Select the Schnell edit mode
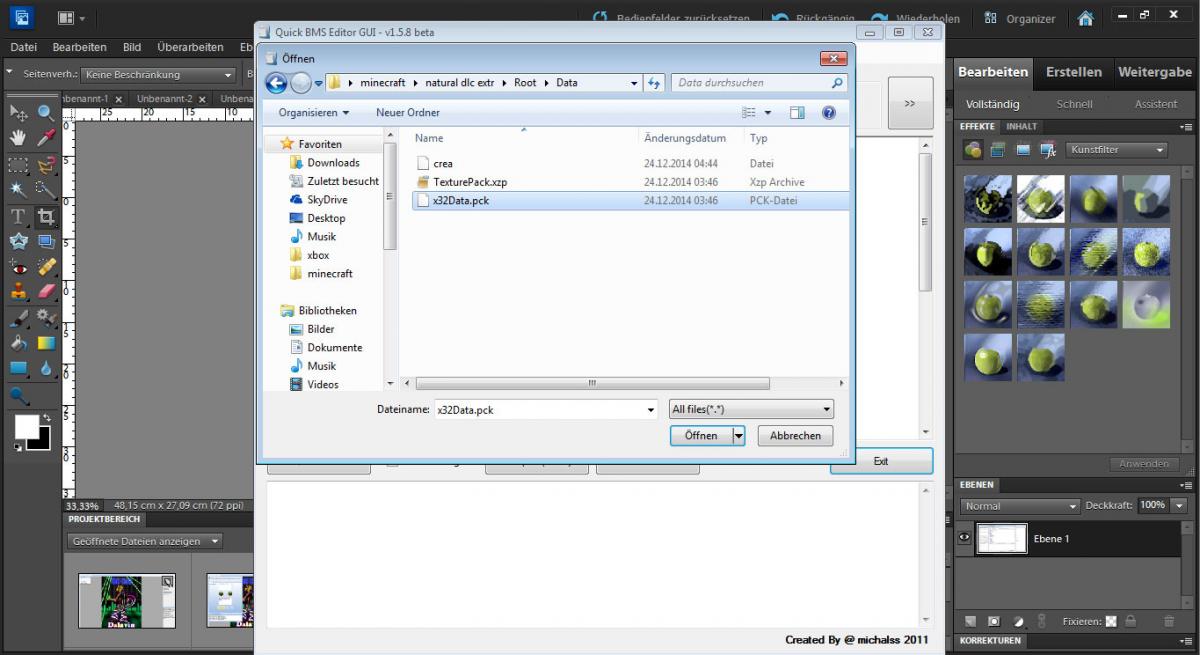 (1074, 104)
